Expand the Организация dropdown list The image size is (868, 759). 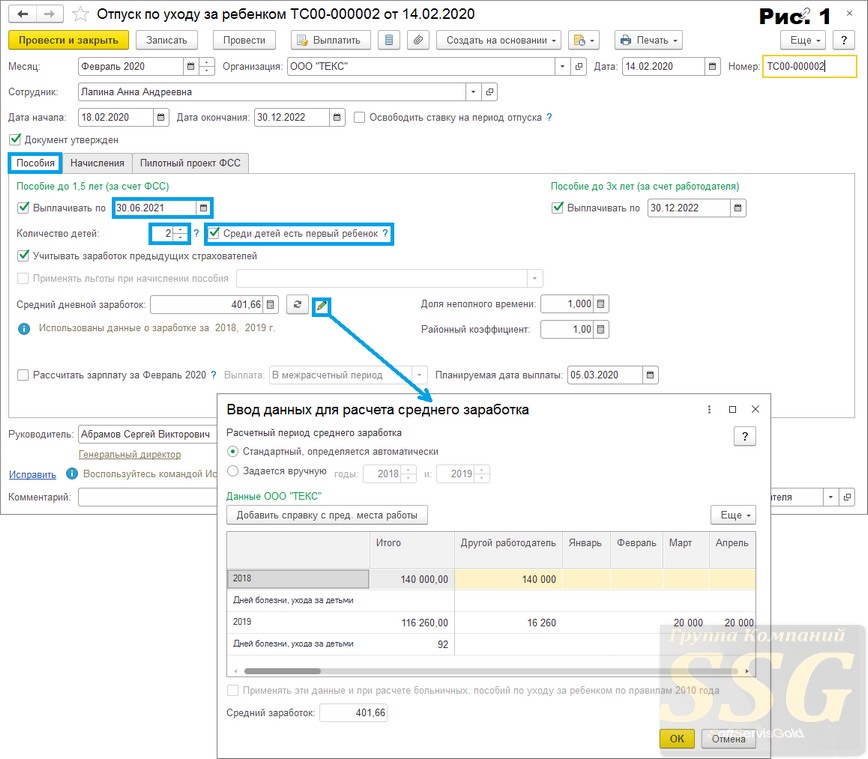pyautogui.click(x=562, y=66)
